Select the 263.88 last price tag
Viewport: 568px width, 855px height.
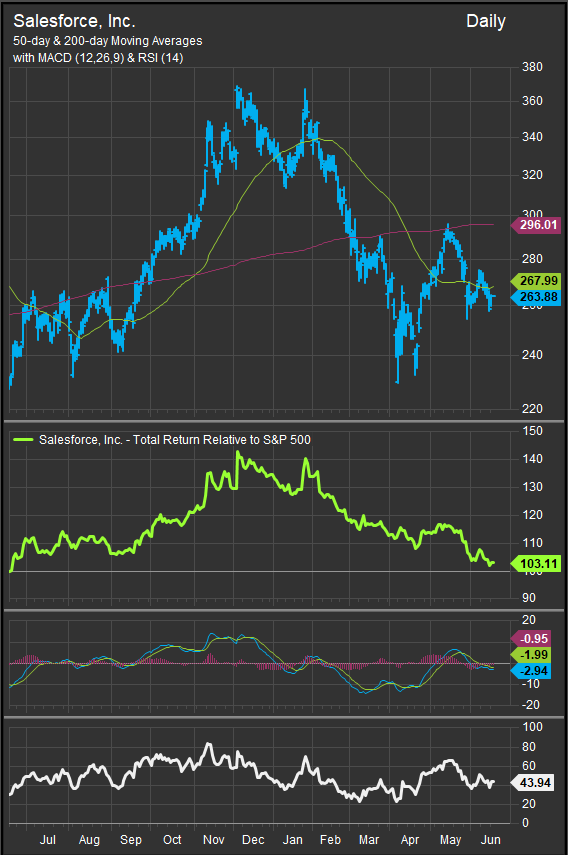[x=536, y=297]
